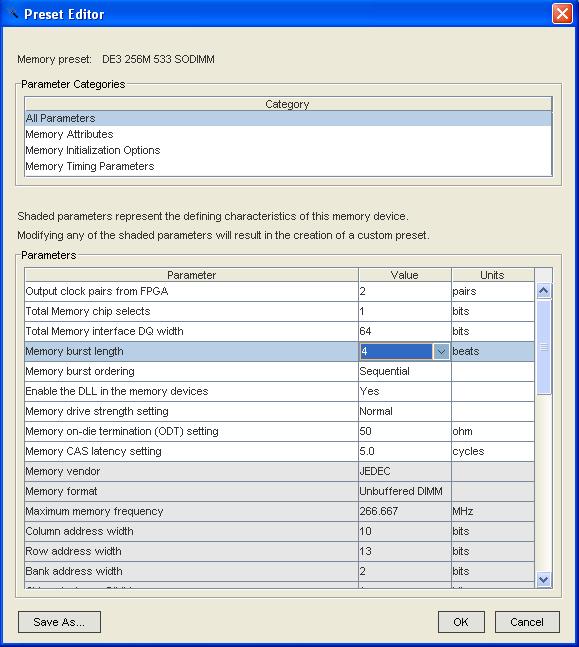Click the ohm units cell

pos(493,431)
